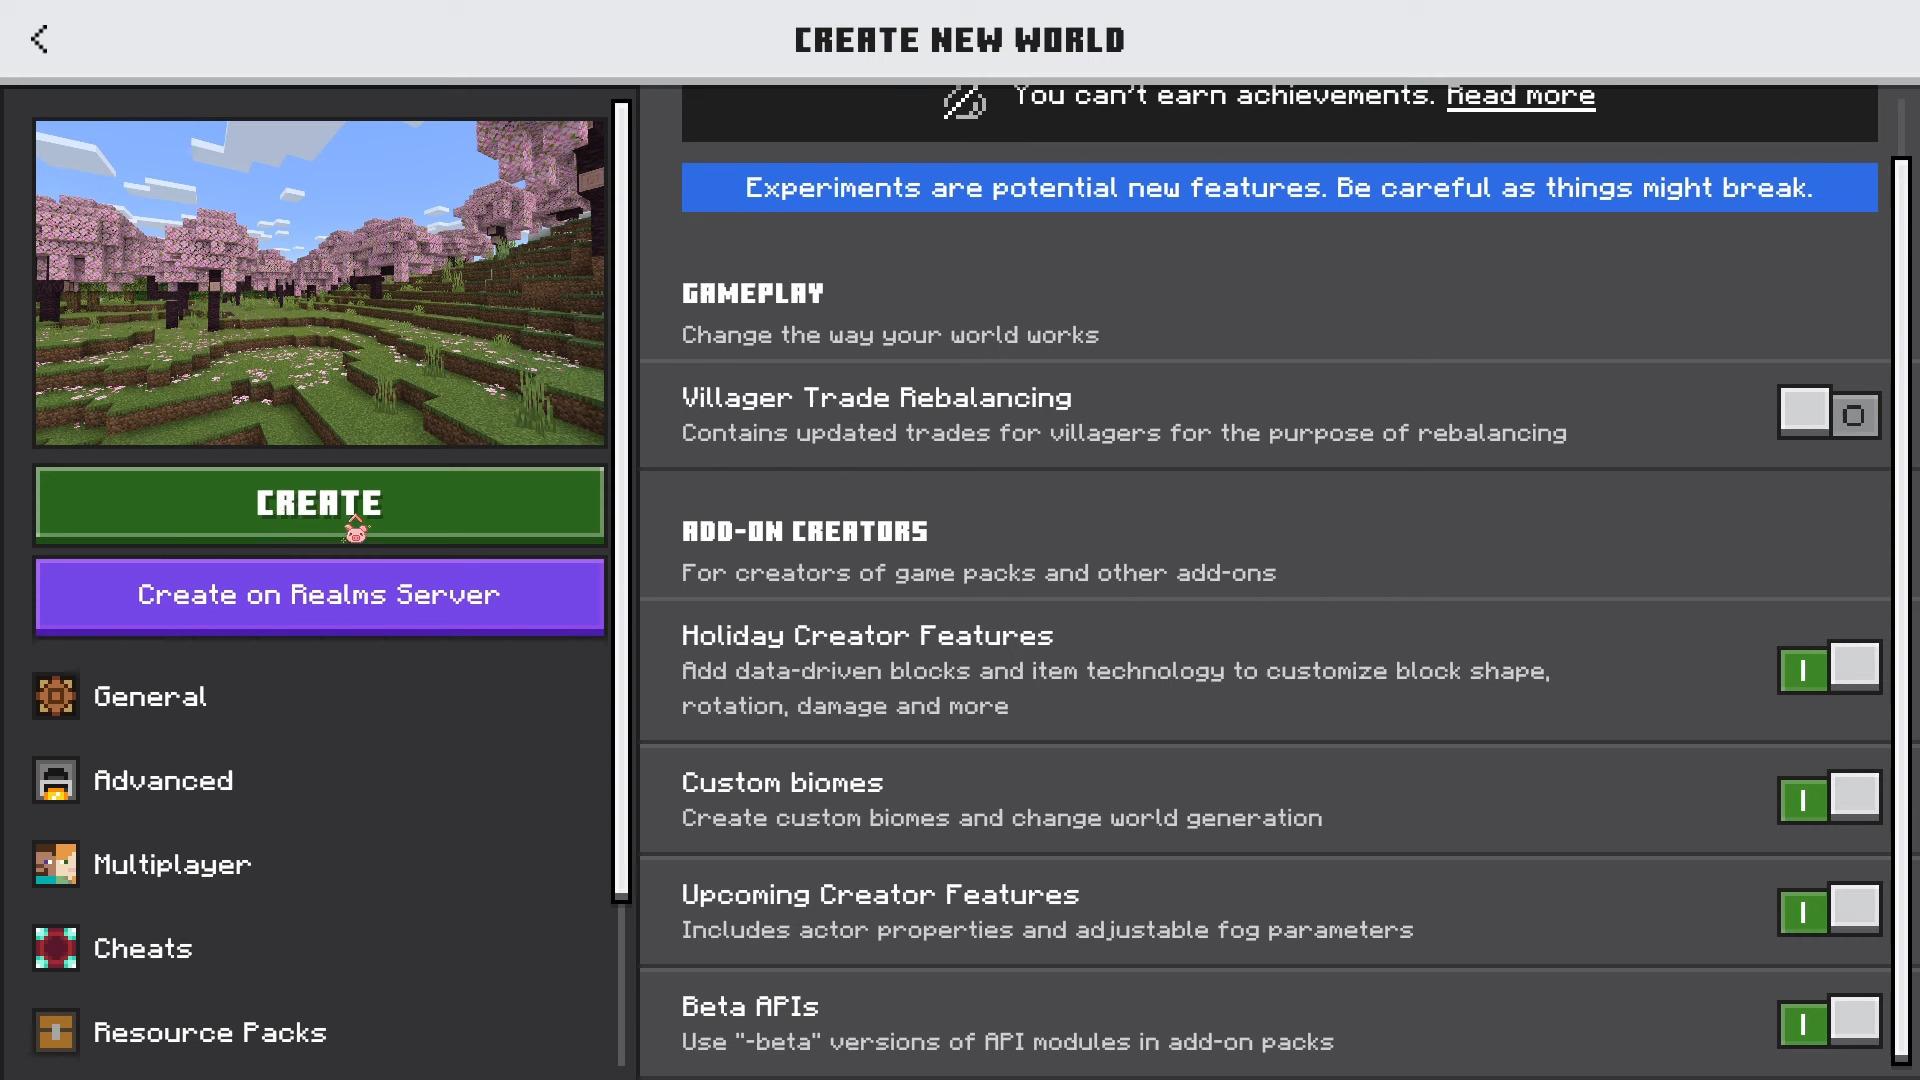Switch to the Multiplayer tab
Screen dimensions: 1920x1080
click(x=320, y=864)
